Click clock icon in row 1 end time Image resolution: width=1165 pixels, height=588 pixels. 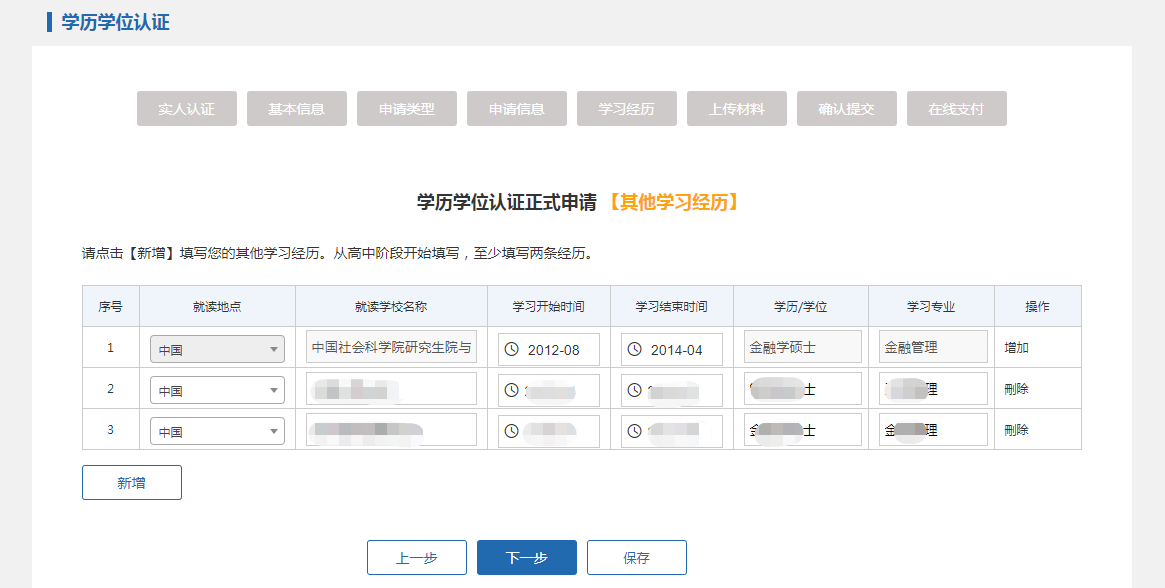point(635,350)
